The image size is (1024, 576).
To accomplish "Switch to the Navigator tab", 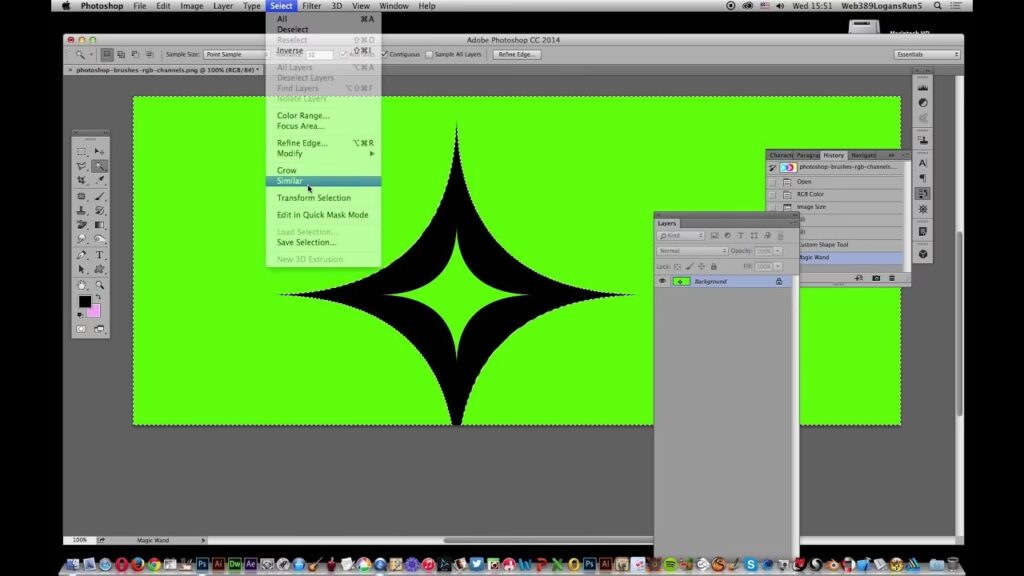I will coord(864,155).
